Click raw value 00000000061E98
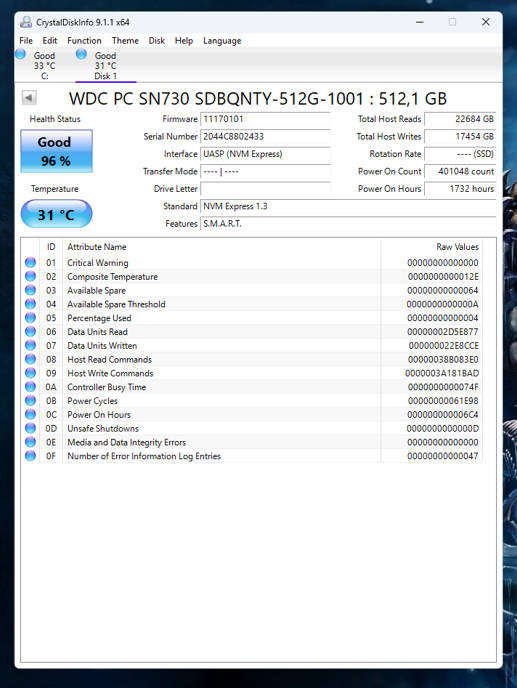 point(443,401)
